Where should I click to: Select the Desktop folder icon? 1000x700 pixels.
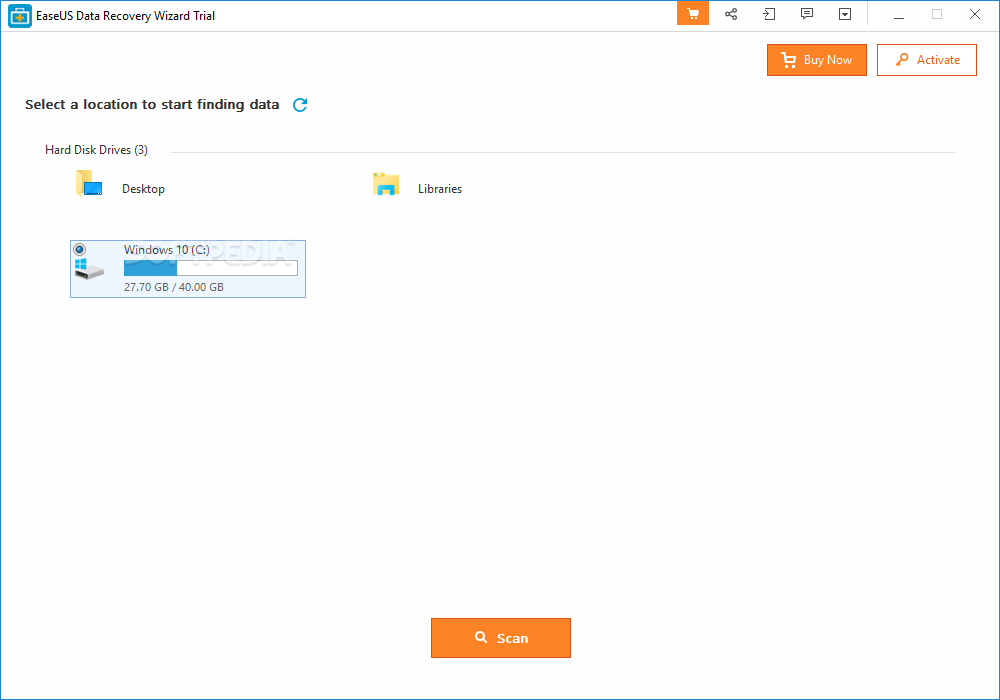pyautogui.click(x=89, y=183)
